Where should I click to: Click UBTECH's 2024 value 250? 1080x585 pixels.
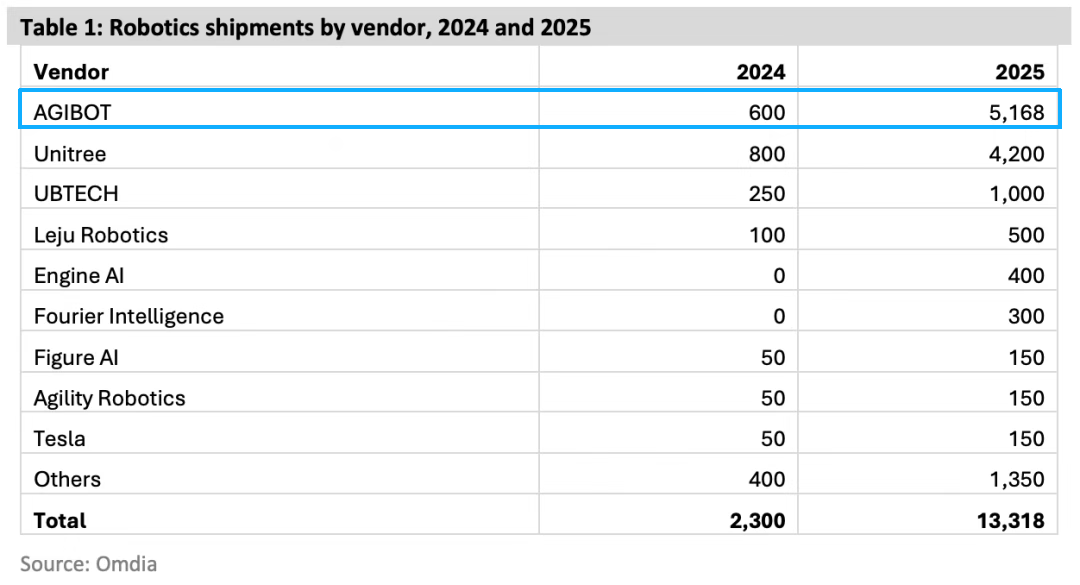[767, 194]
